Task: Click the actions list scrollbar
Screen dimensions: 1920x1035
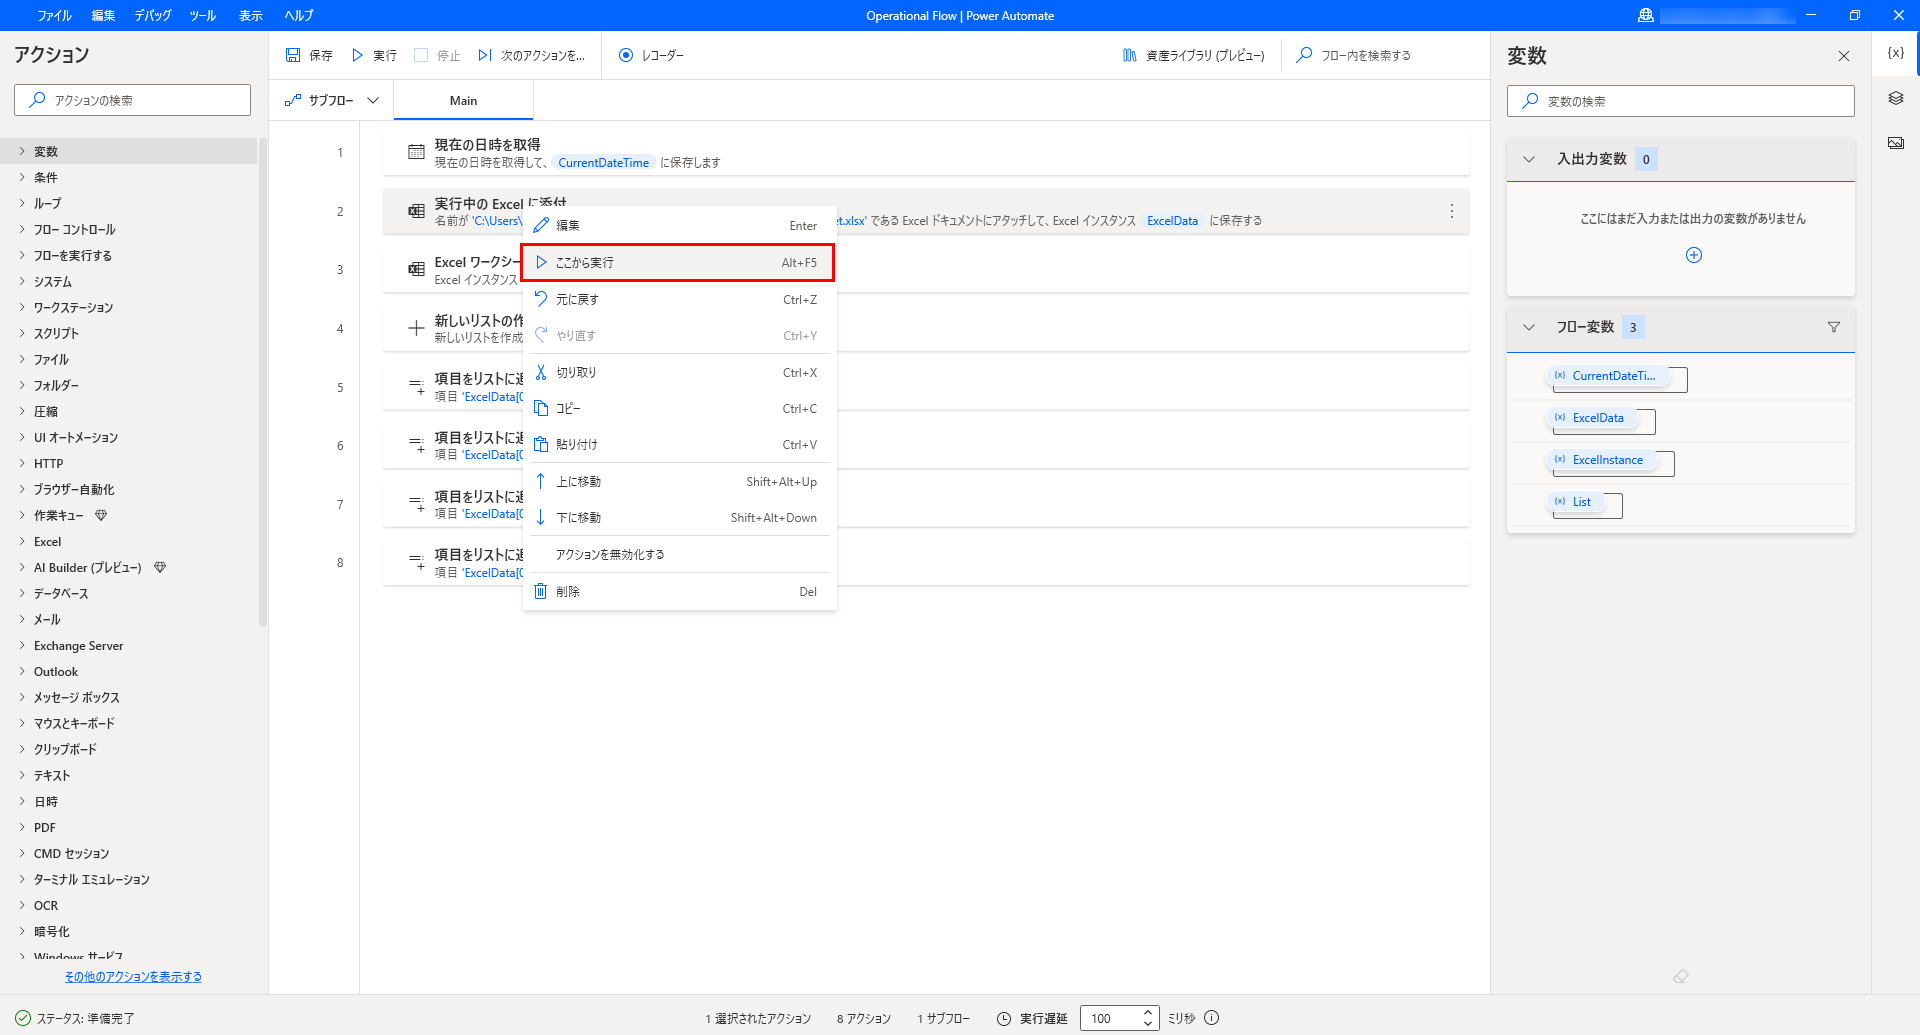Action: [263, 382]
